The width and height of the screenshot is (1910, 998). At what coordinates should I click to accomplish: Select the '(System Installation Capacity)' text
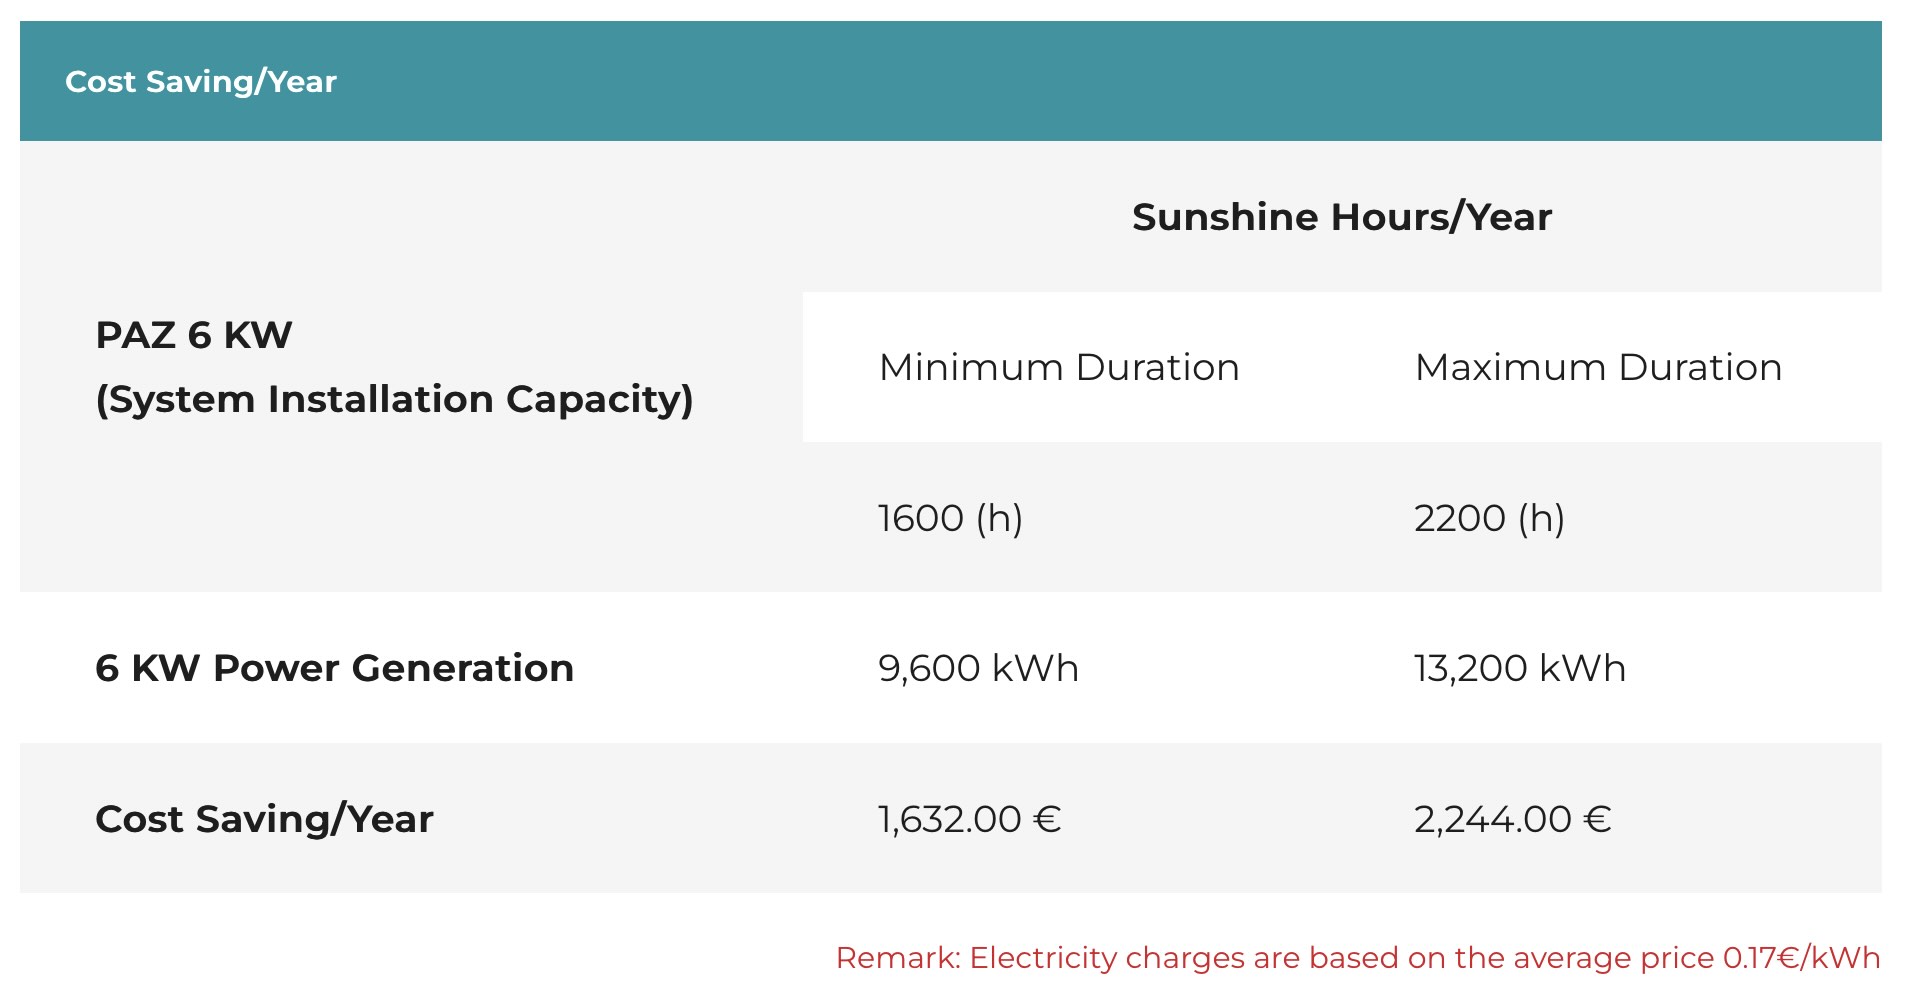coord(394,399)
